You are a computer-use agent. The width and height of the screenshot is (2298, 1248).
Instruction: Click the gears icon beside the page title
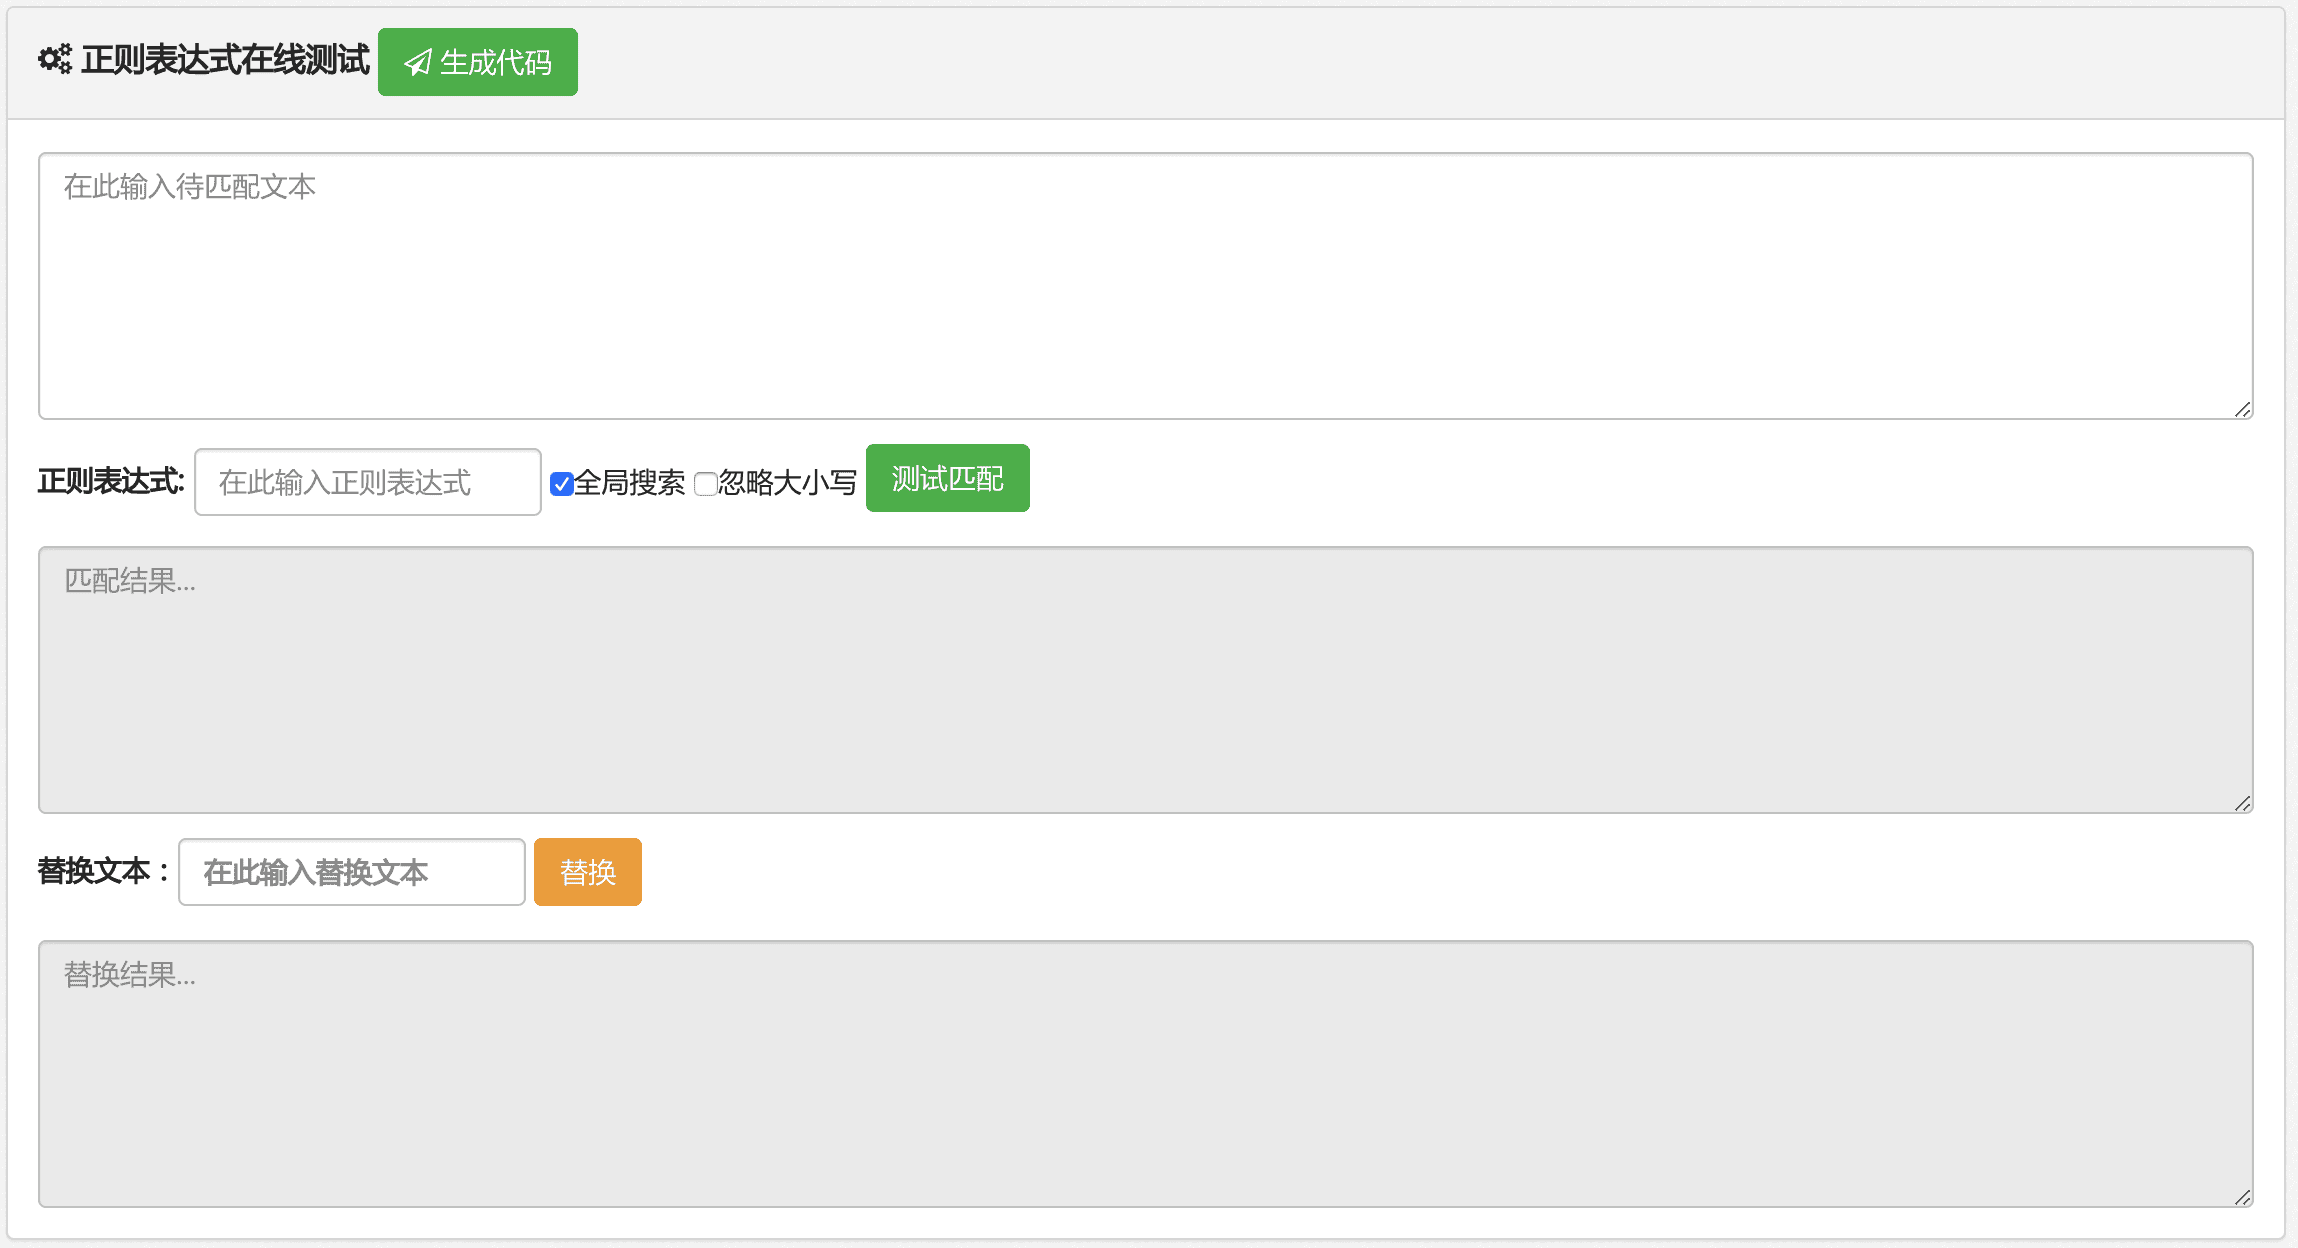(55, 60)
